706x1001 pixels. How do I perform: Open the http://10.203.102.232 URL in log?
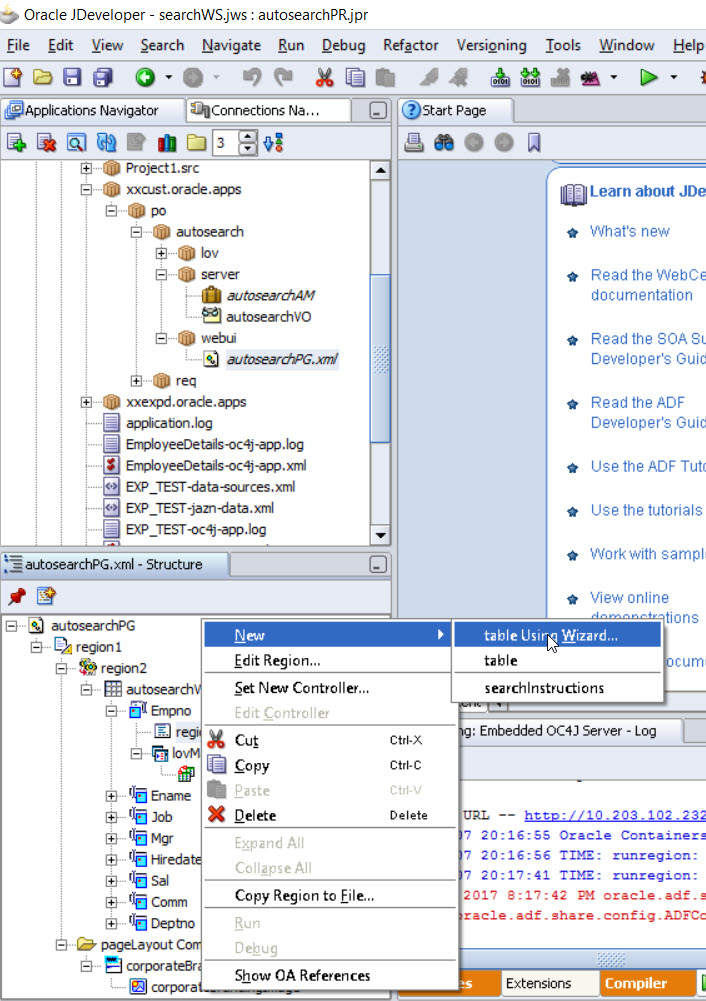pyautogui.click(x=615, y=815)
